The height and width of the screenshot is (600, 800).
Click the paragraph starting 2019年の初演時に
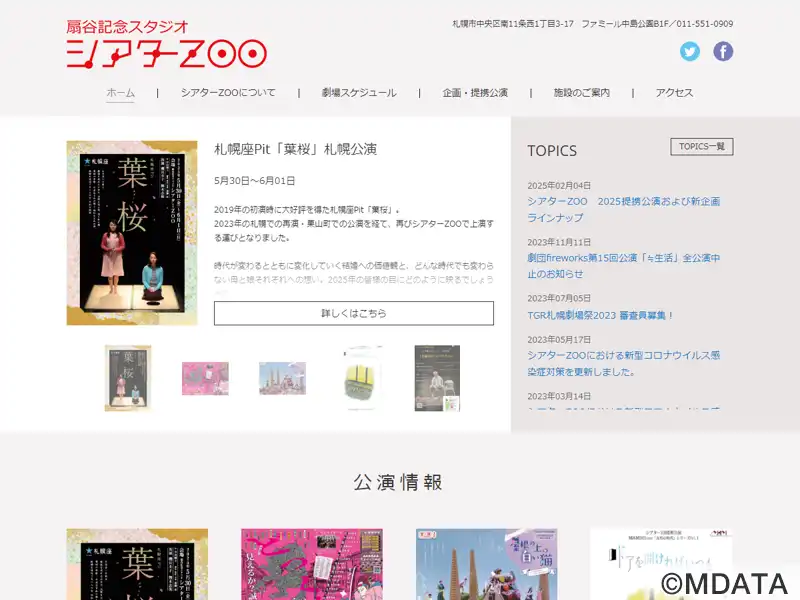coord(354,223)
